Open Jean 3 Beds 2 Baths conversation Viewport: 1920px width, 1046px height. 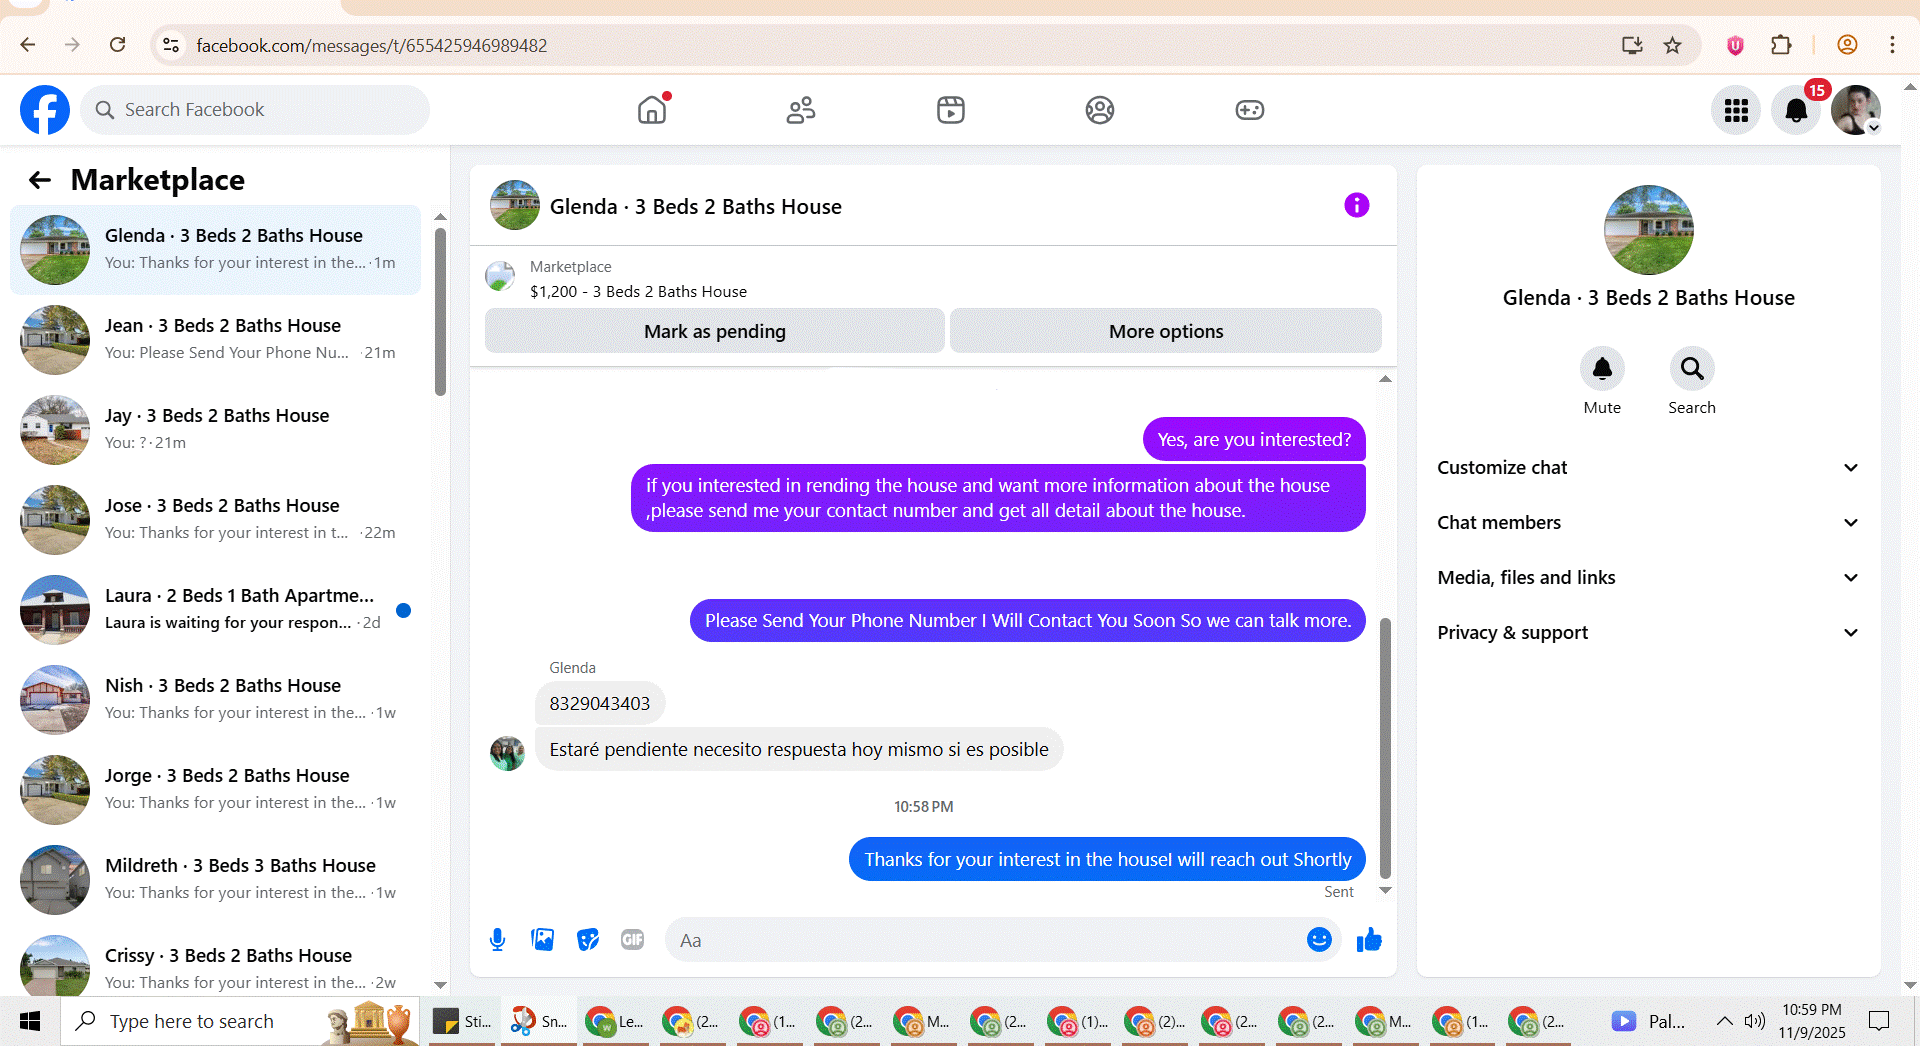(215, 340)
